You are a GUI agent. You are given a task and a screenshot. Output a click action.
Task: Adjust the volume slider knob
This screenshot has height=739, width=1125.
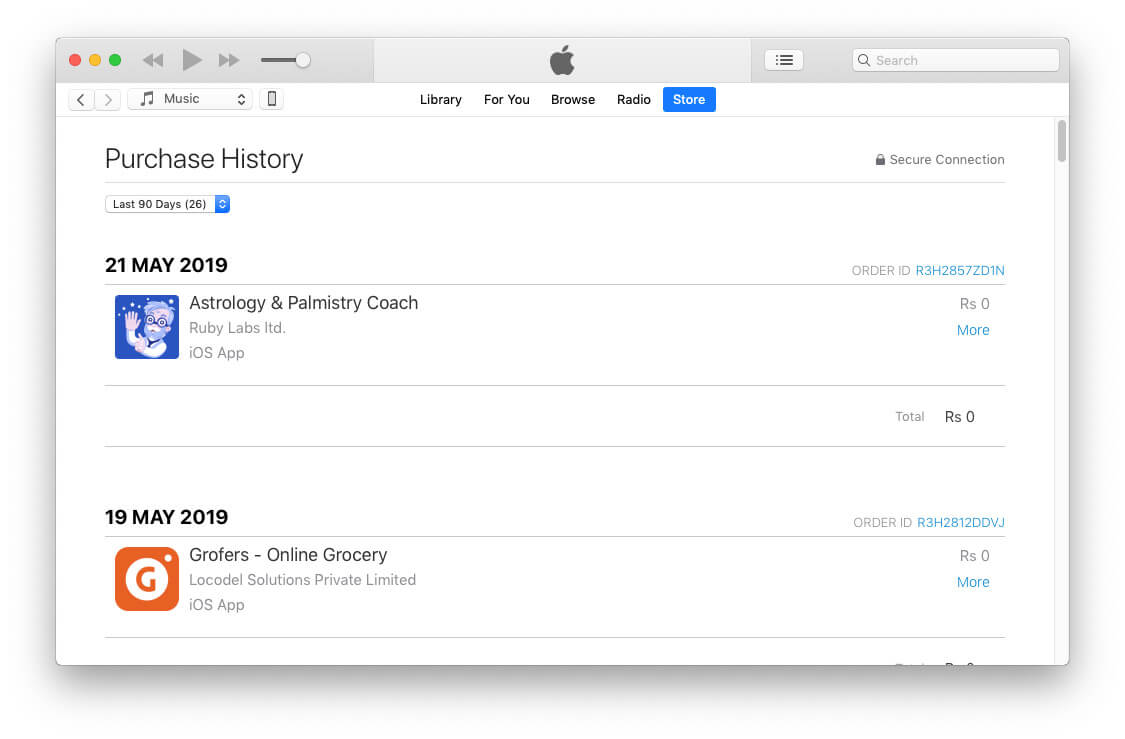(303, 60)
